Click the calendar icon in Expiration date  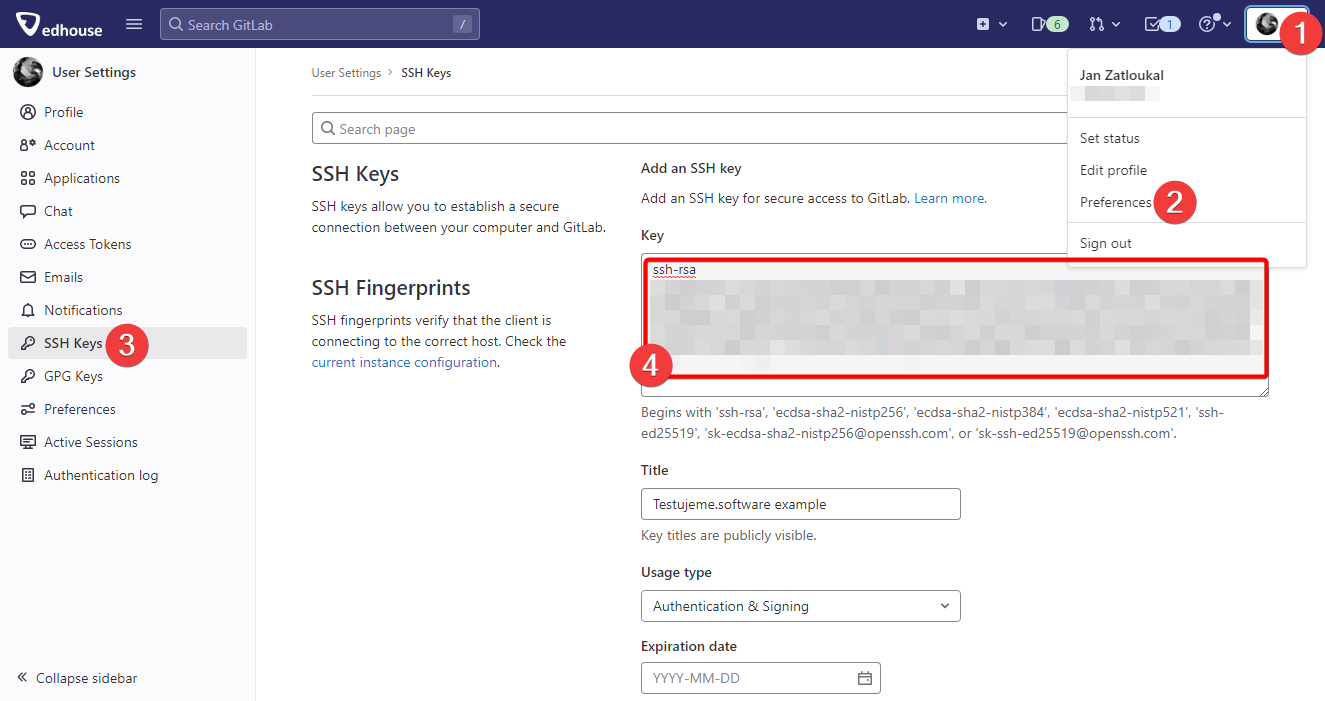865,678
